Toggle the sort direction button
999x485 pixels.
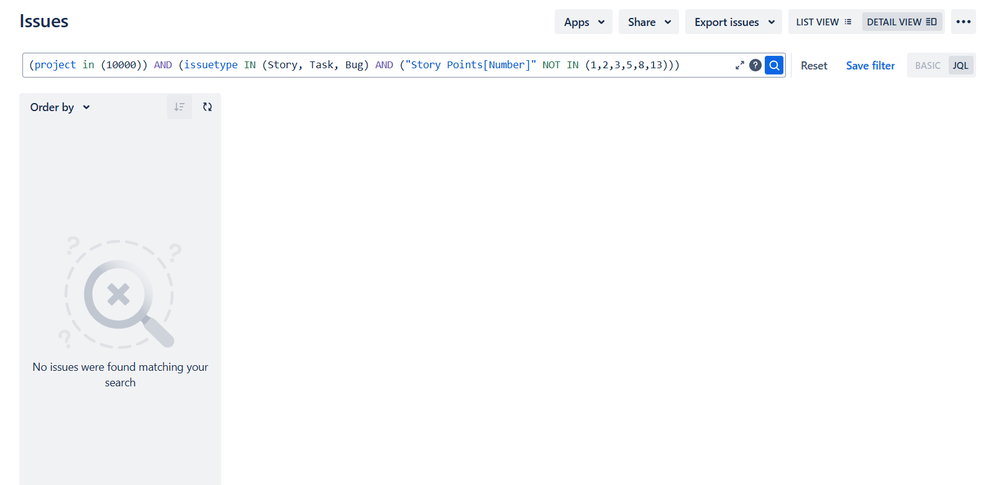click(x=179, y=107)
